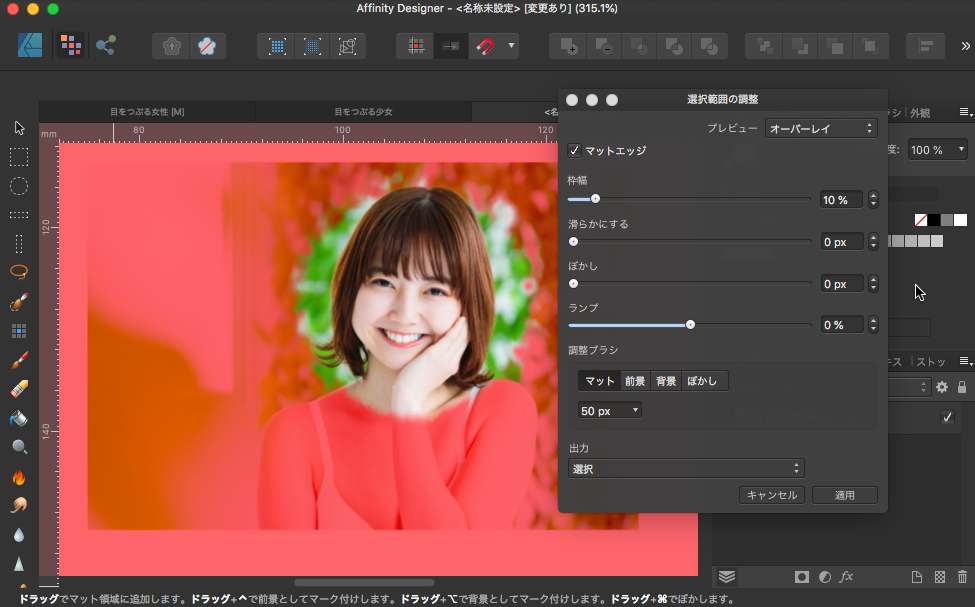Click the ランプ slider handle

(690, 325)
